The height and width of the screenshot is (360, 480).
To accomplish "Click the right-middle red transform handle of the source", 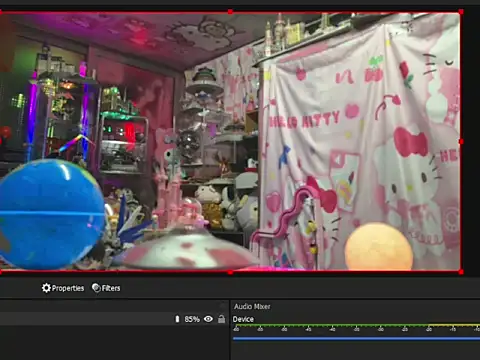I will 461,142.
